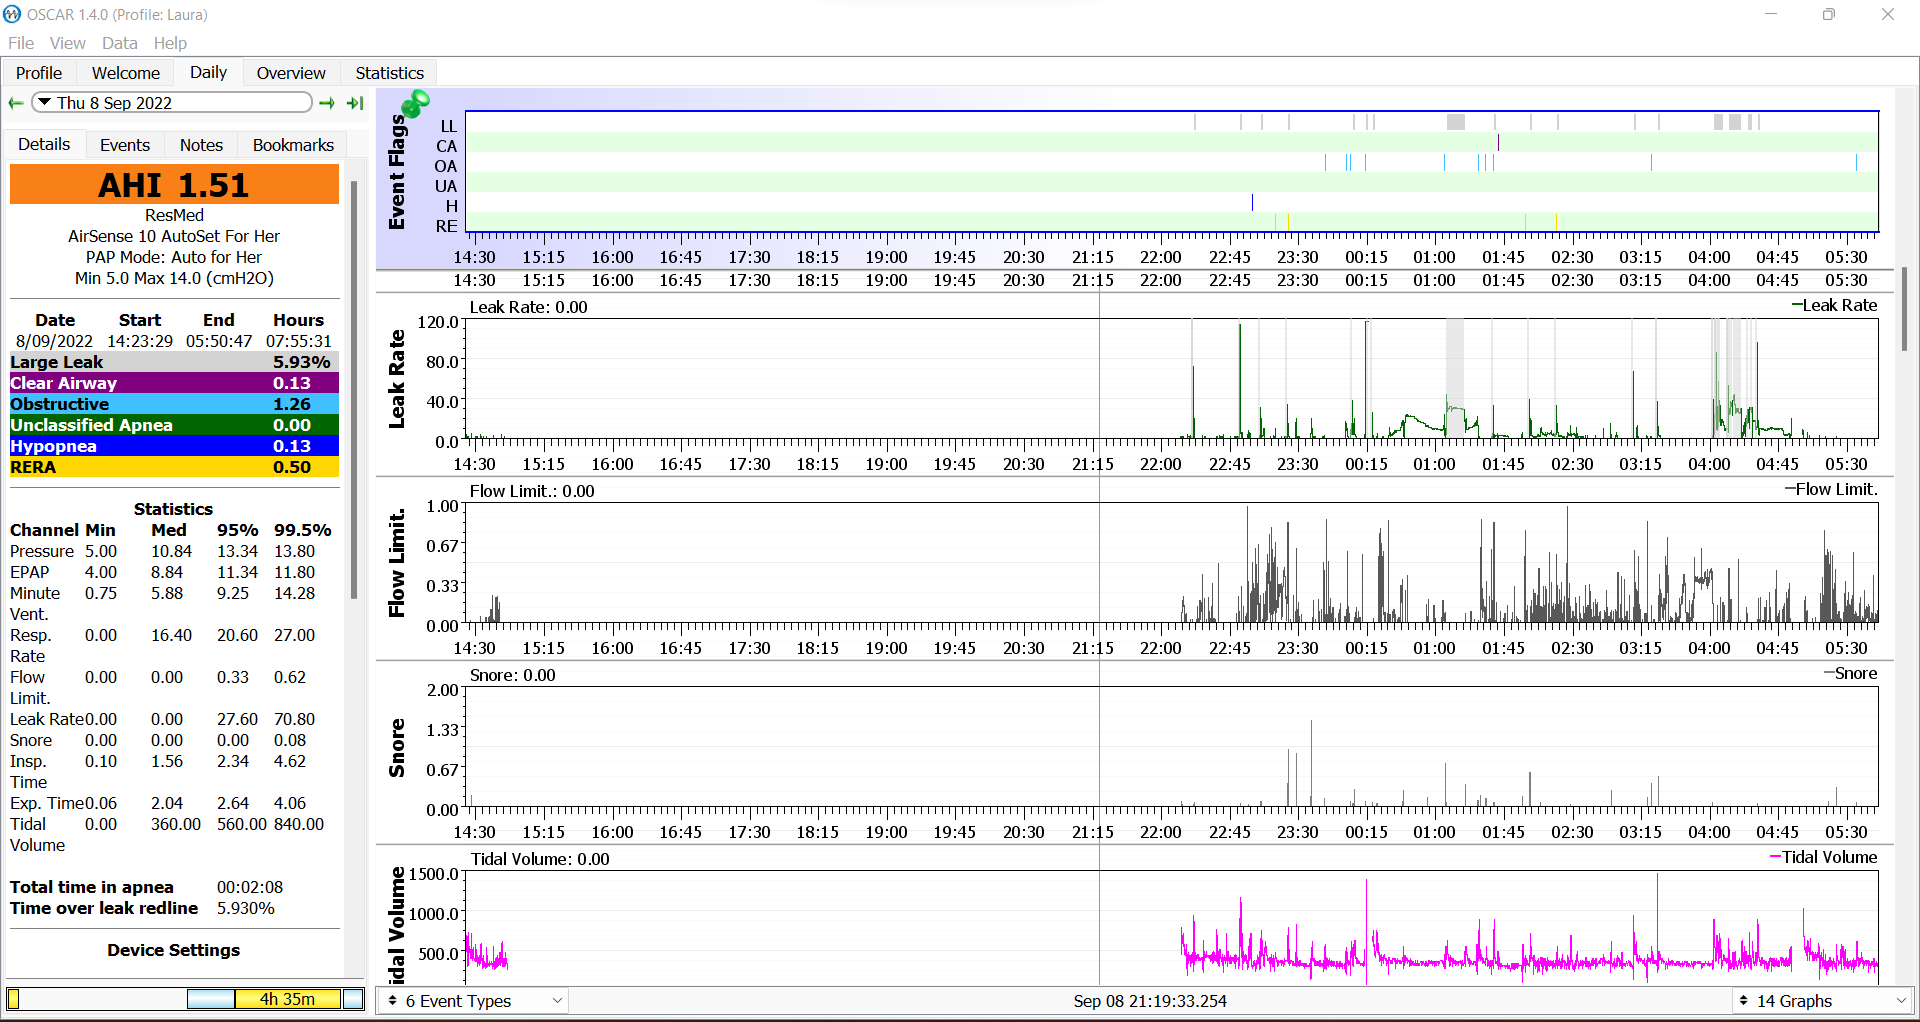Screen dimensions: 1920x1022
Task: Click the Device Settings heading
Action: pyautogui.click(x=174, y=950)
